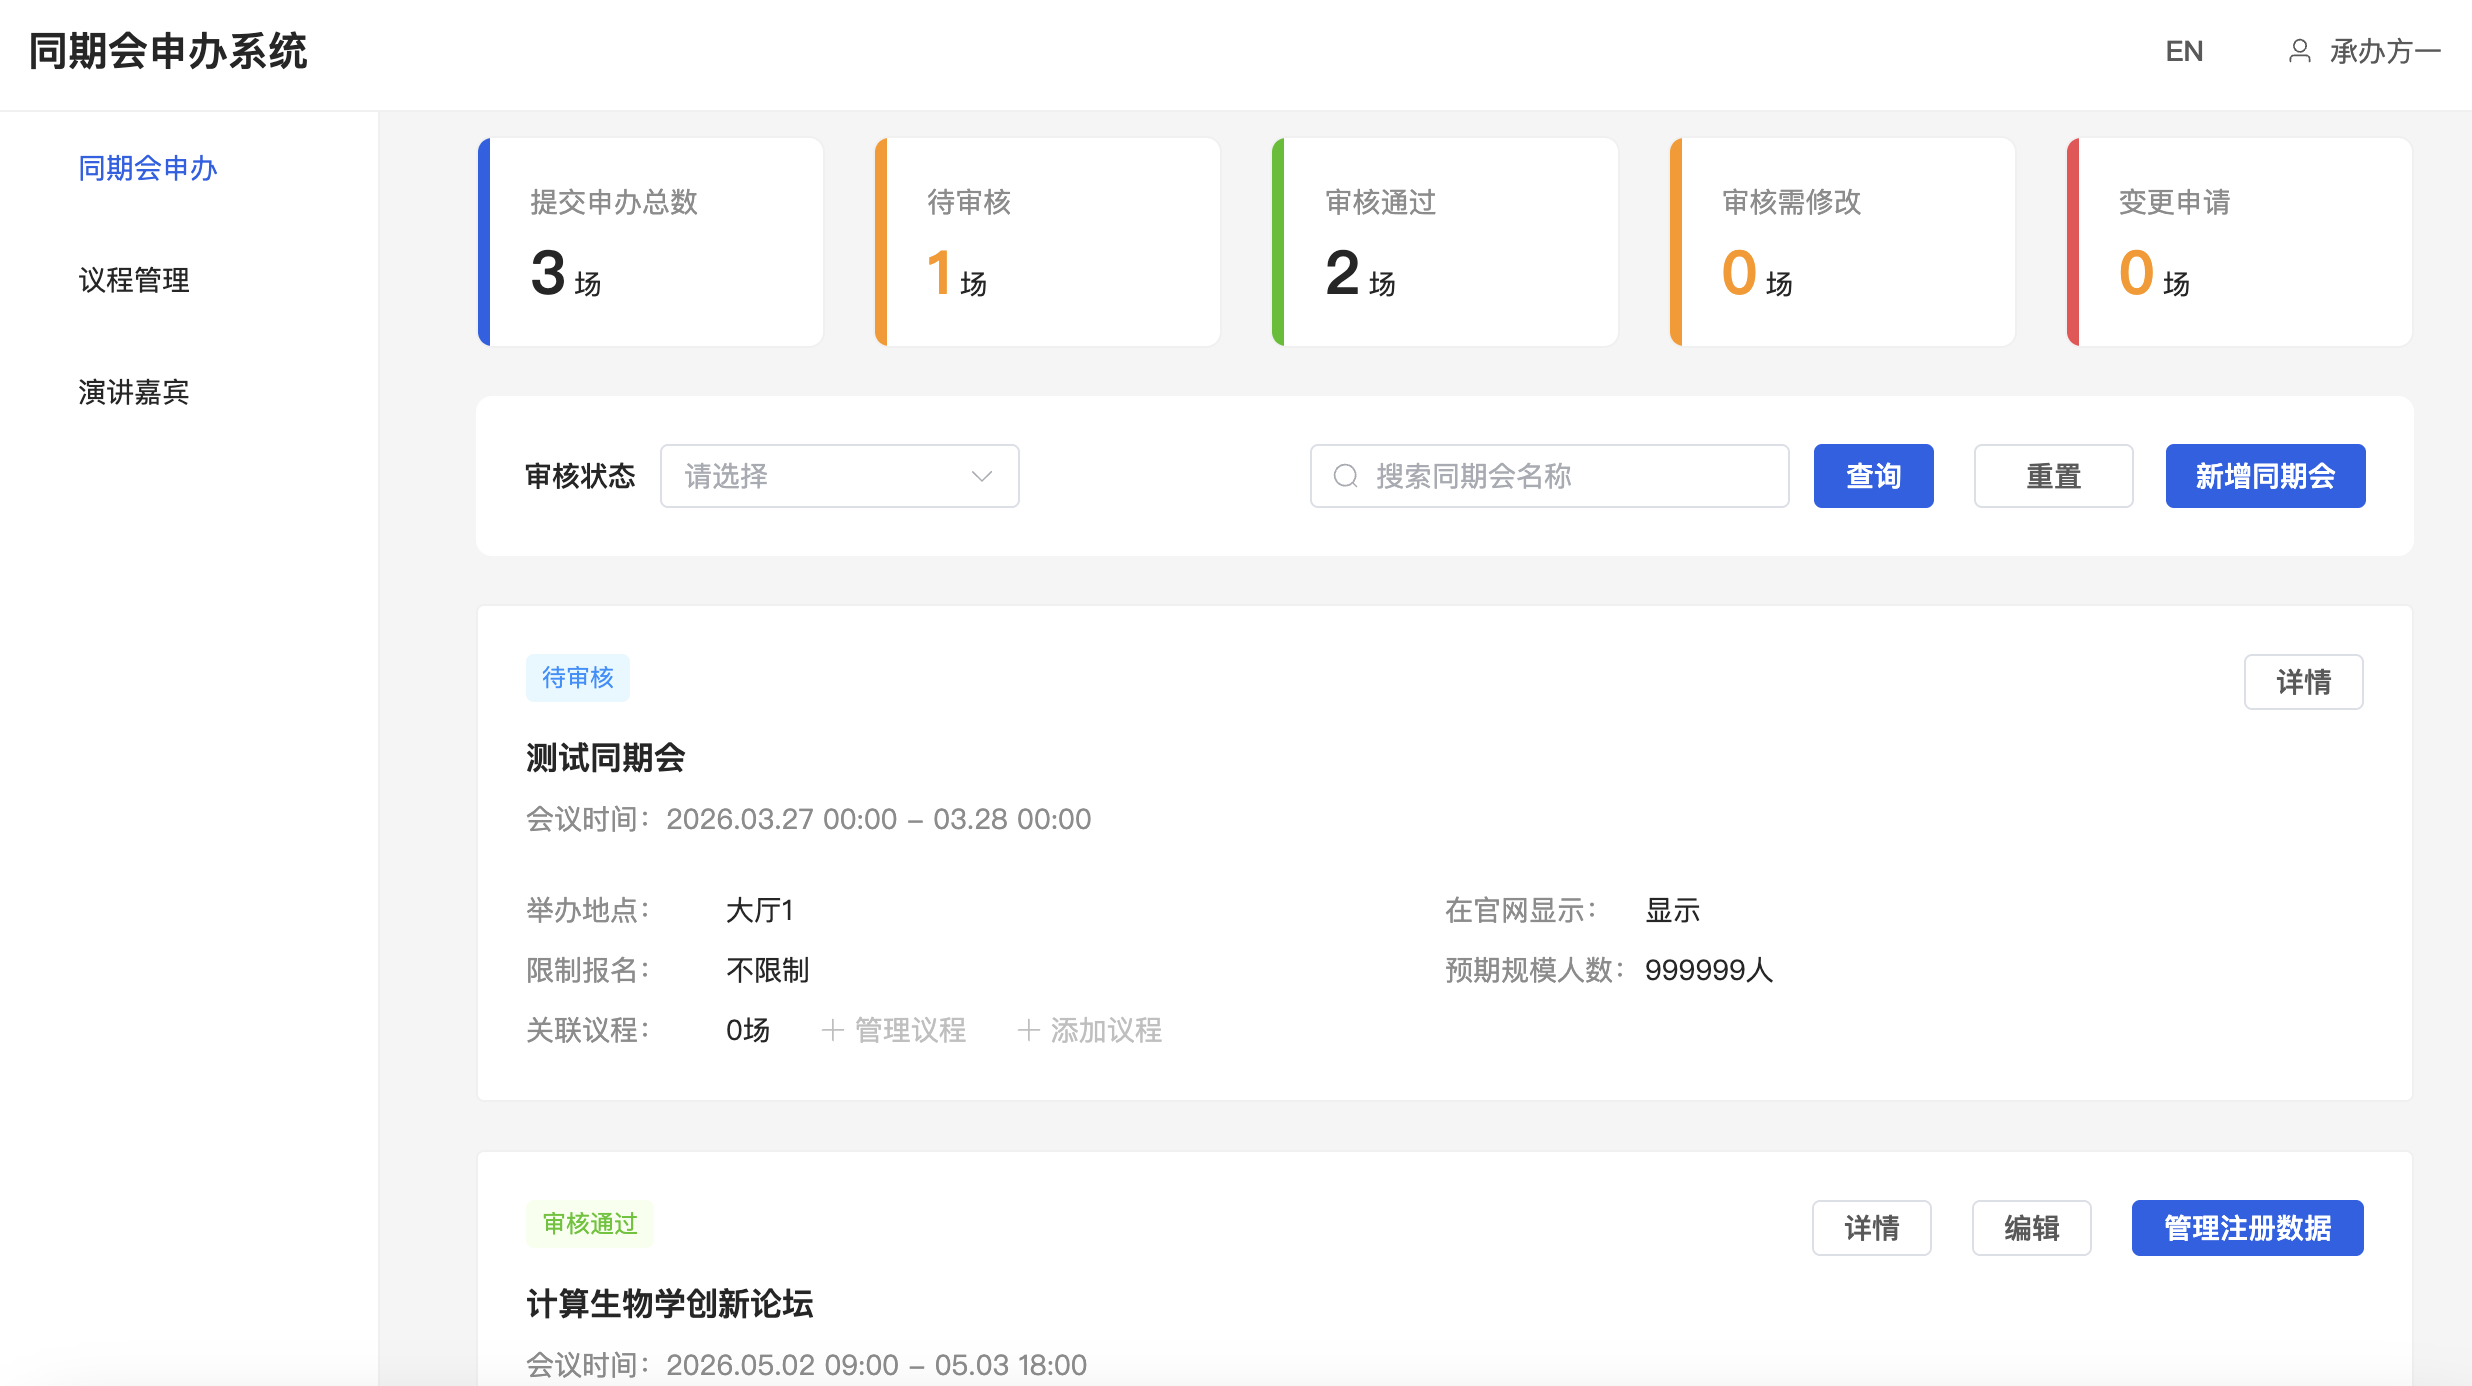Click the search magnifier icon

1346,476
